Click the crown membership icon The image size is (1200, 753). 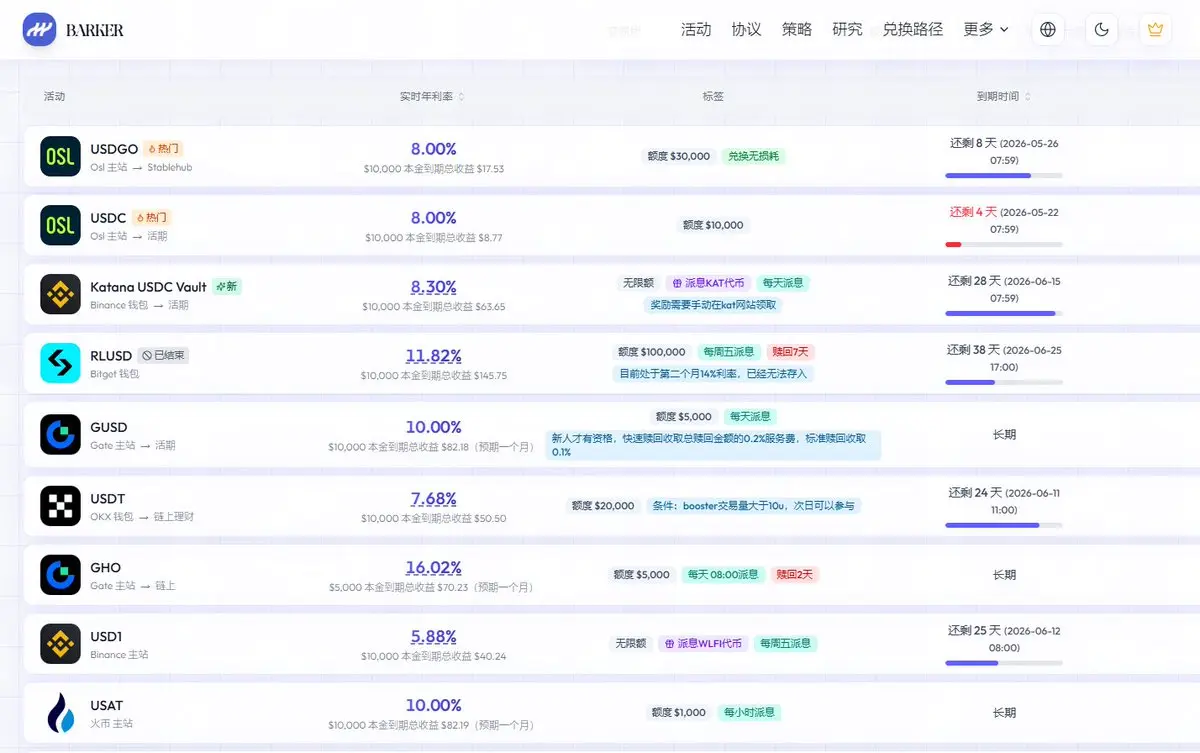1155,29
